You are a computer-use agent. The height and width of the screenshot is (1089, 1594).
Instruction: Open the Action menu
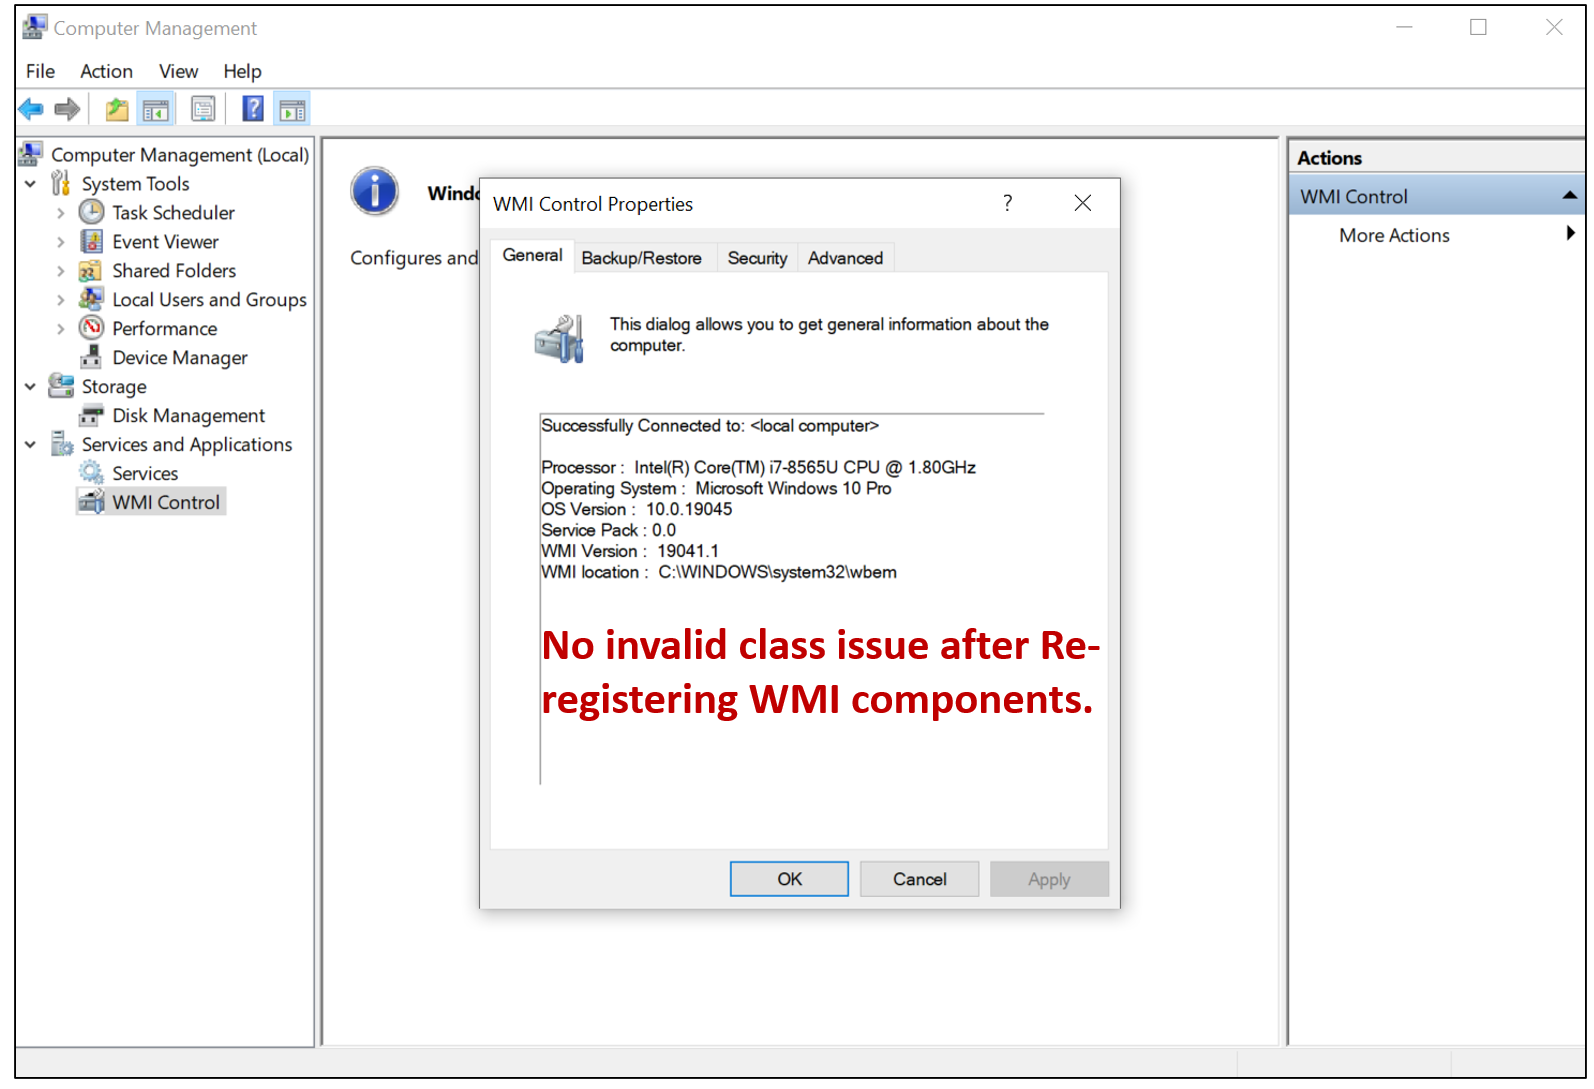pyautogui.click(x=106, y=71)
